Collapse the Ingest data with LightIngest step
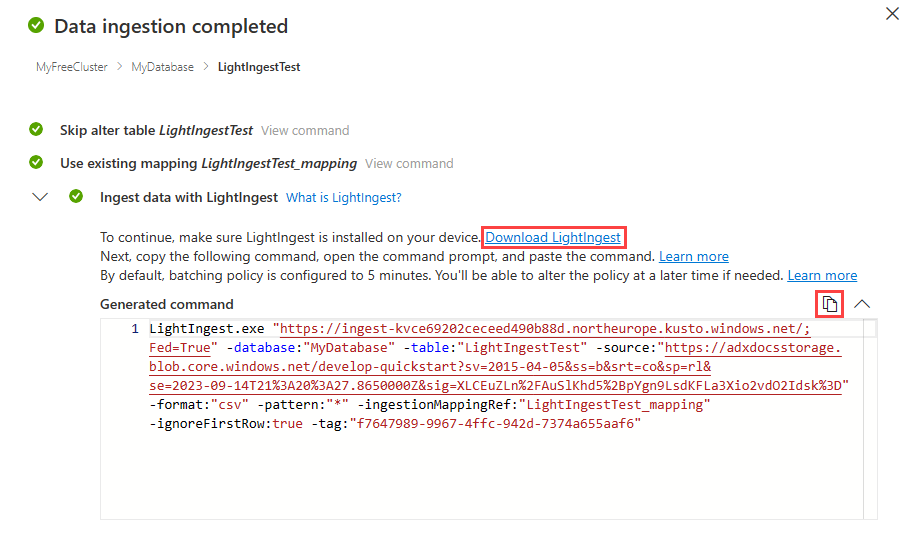Screen dimensions: 902x540 40,197
